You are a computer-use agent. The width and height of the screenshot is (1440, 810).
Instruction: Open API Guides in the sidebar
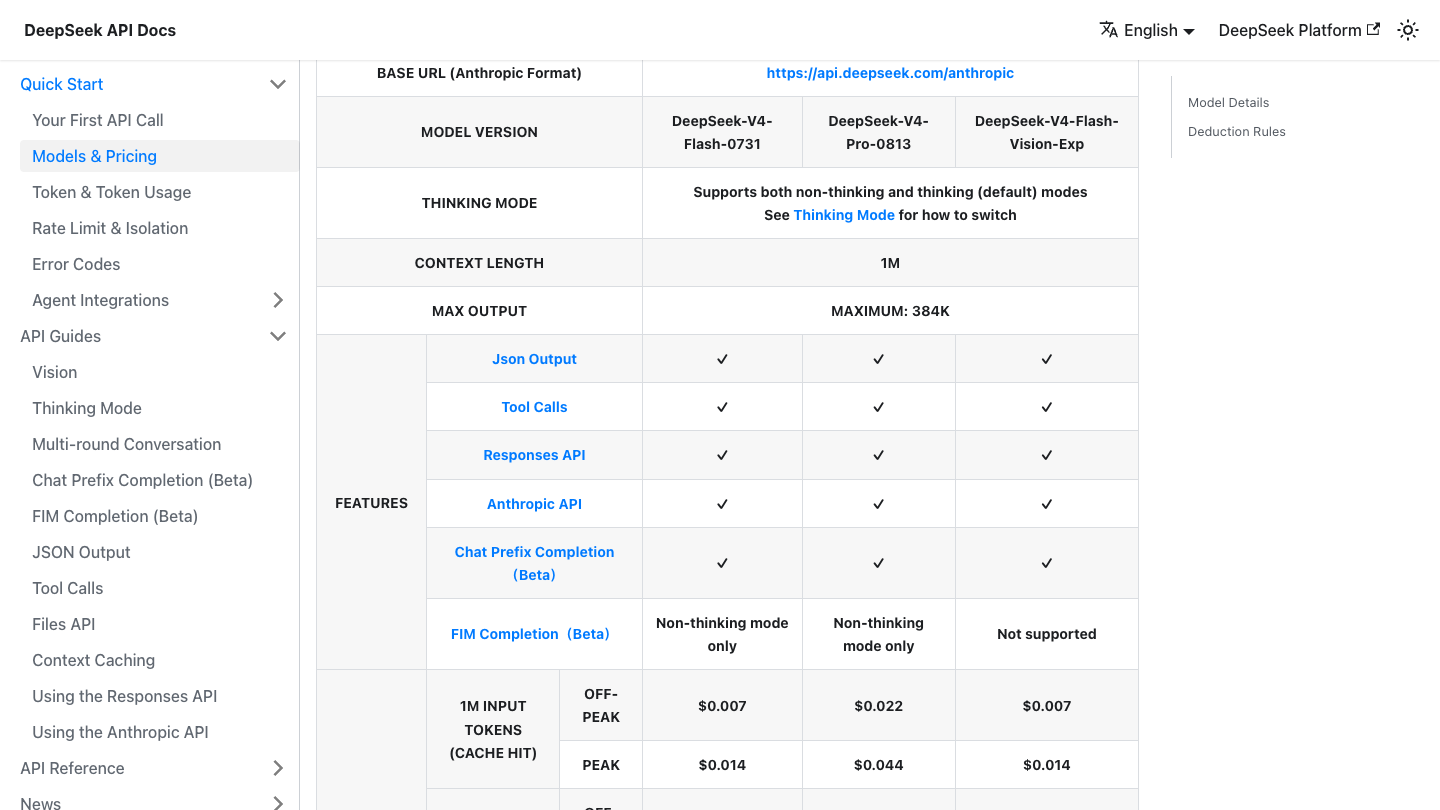click(60, 336)
